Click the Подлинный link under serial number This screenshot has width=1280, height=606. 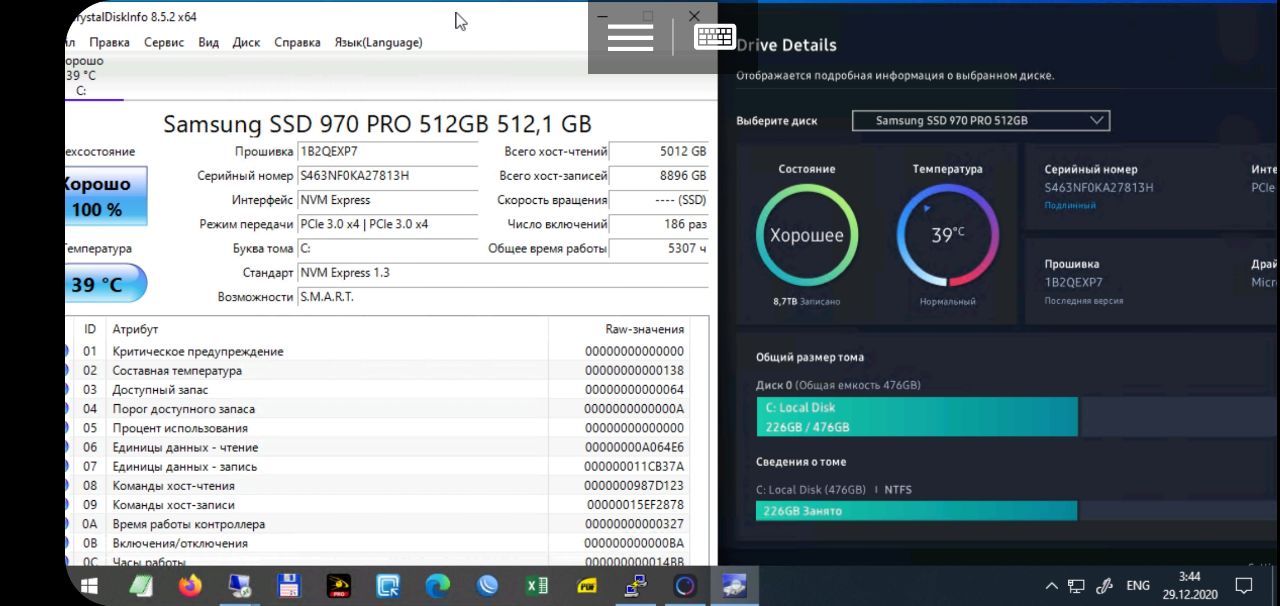click(x=1070, y=205)
